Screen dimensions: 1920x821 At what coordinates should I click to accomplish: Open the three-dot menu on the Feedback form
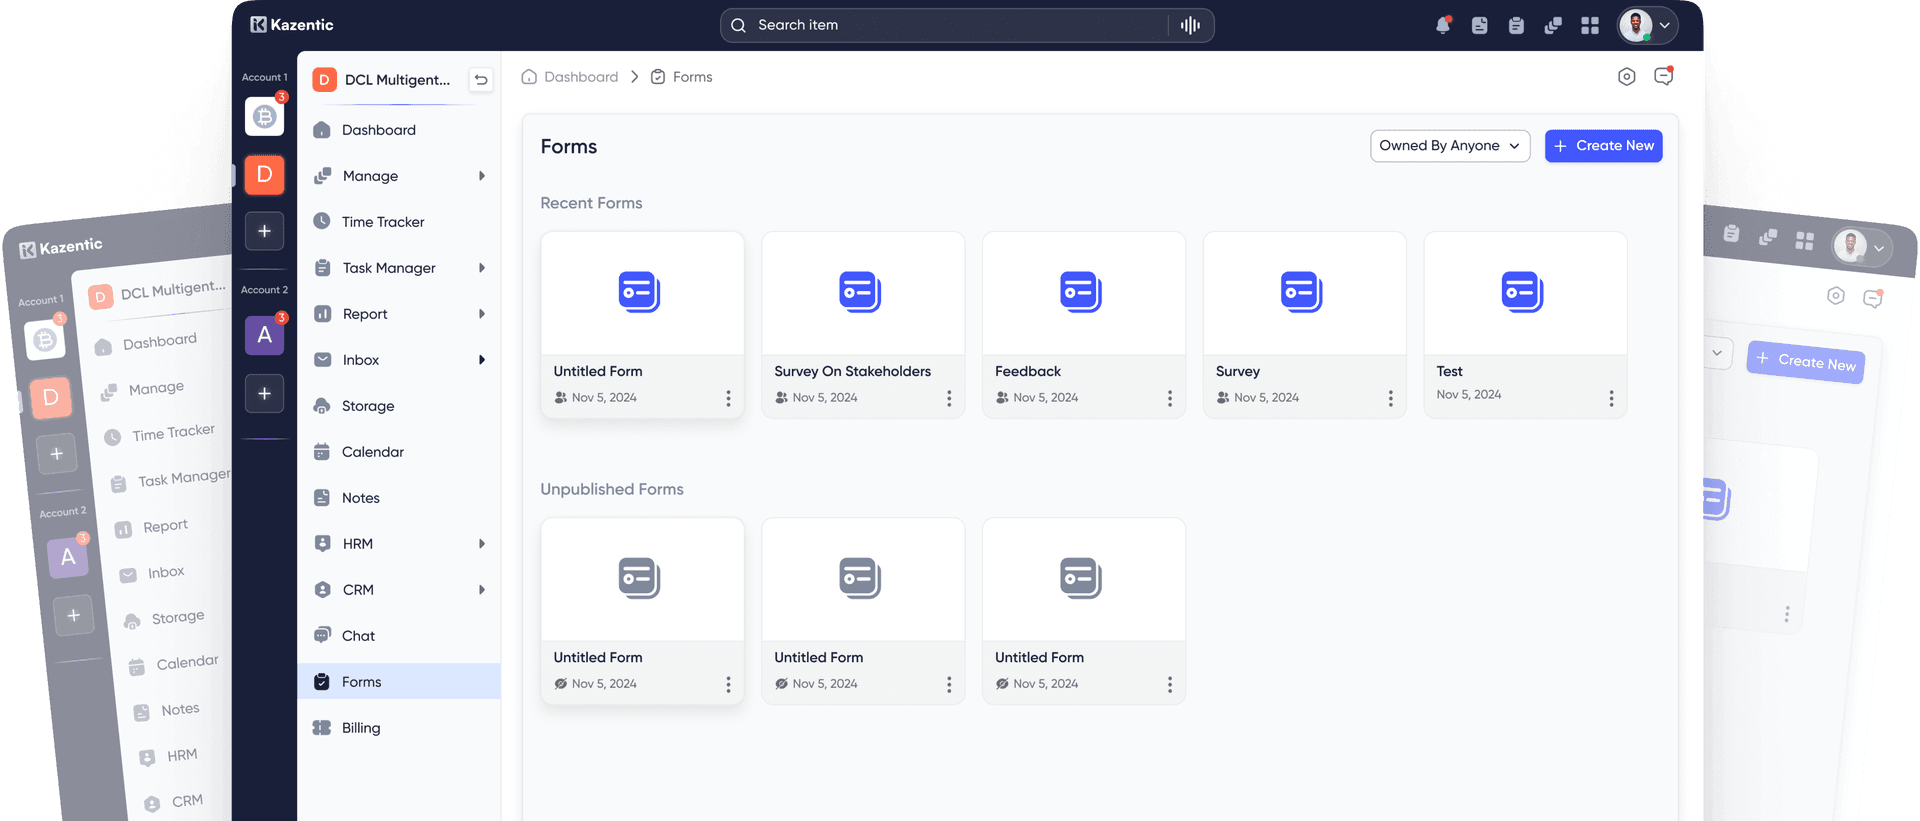pos(1170,398)
